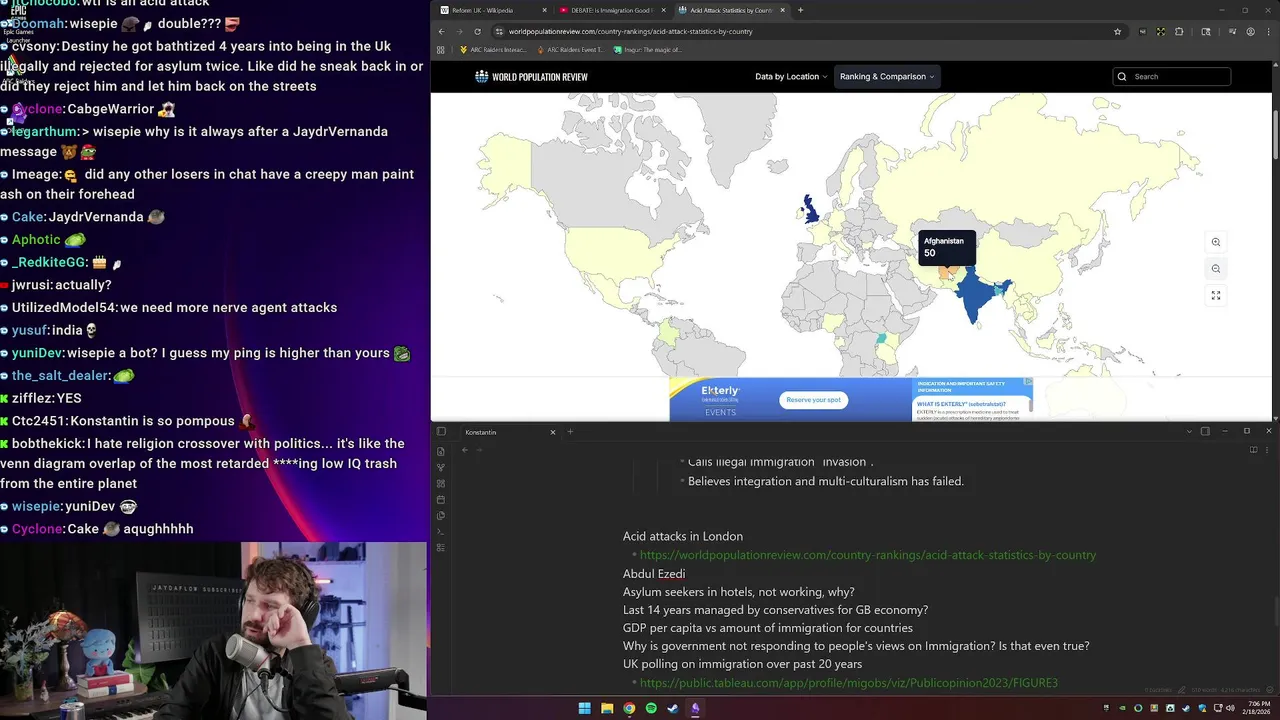The image size is (1280, 720).
Task: Open canvas icon in Obsidian ribbon
Action: (441, 483)
